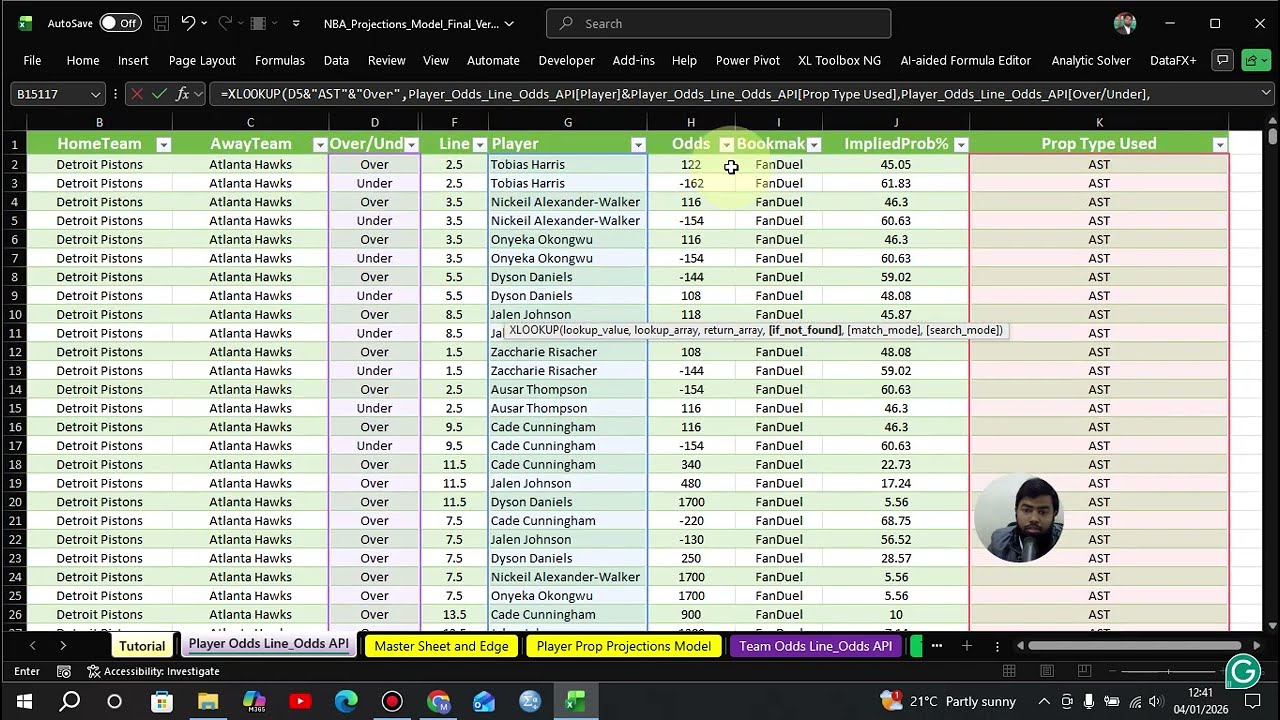This screenshot has height=720, width=1280.
Task: Switch to the Tutorial sheet tab
Action: pyautogui.click(x=141, y=646)
